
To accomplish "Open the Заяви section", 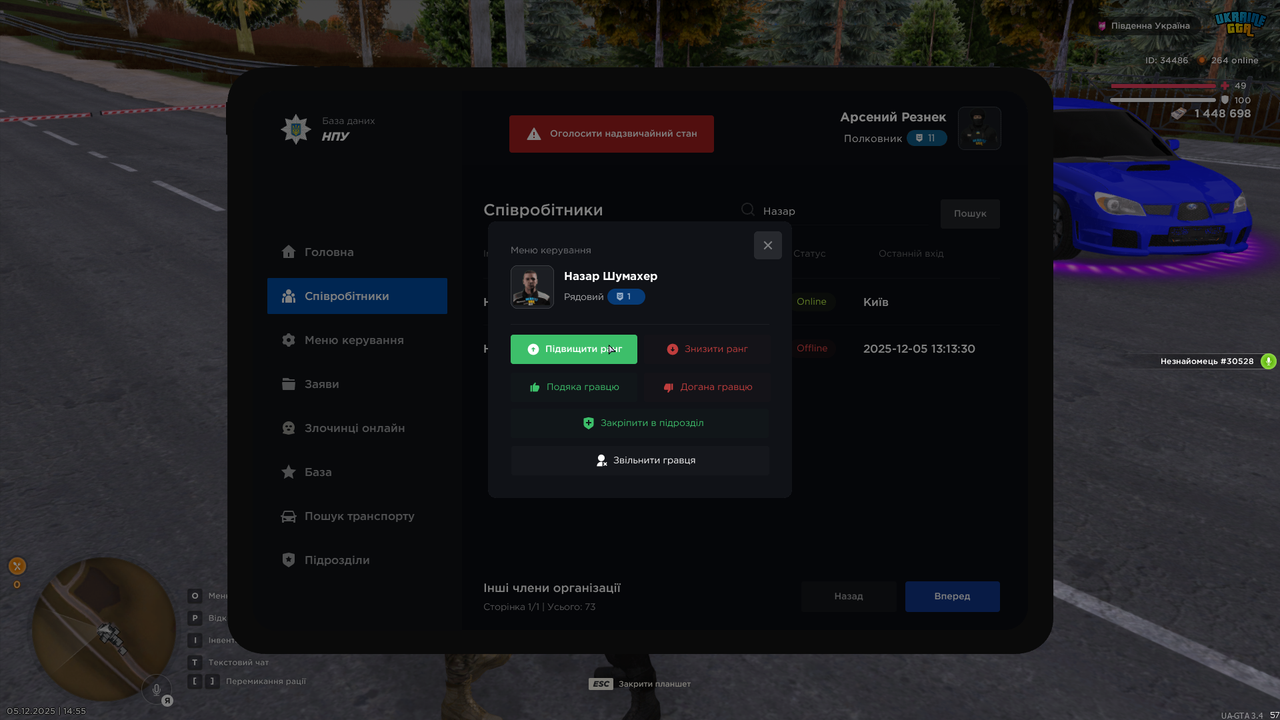I will click(357, 384).
